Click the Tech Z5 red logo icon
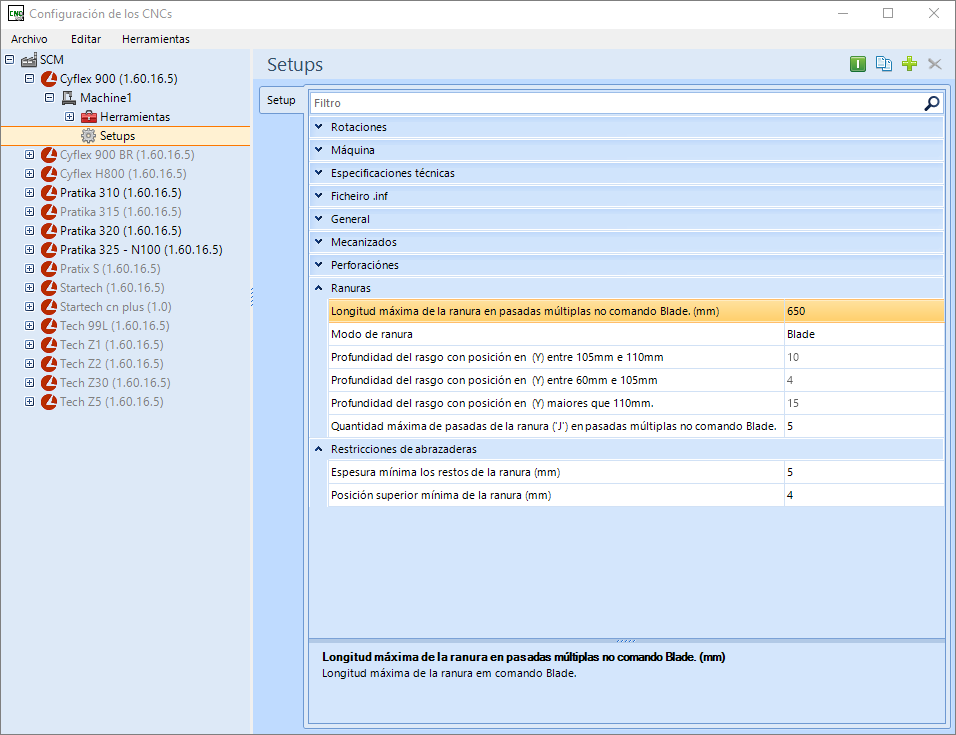 [x=49, y=402]
